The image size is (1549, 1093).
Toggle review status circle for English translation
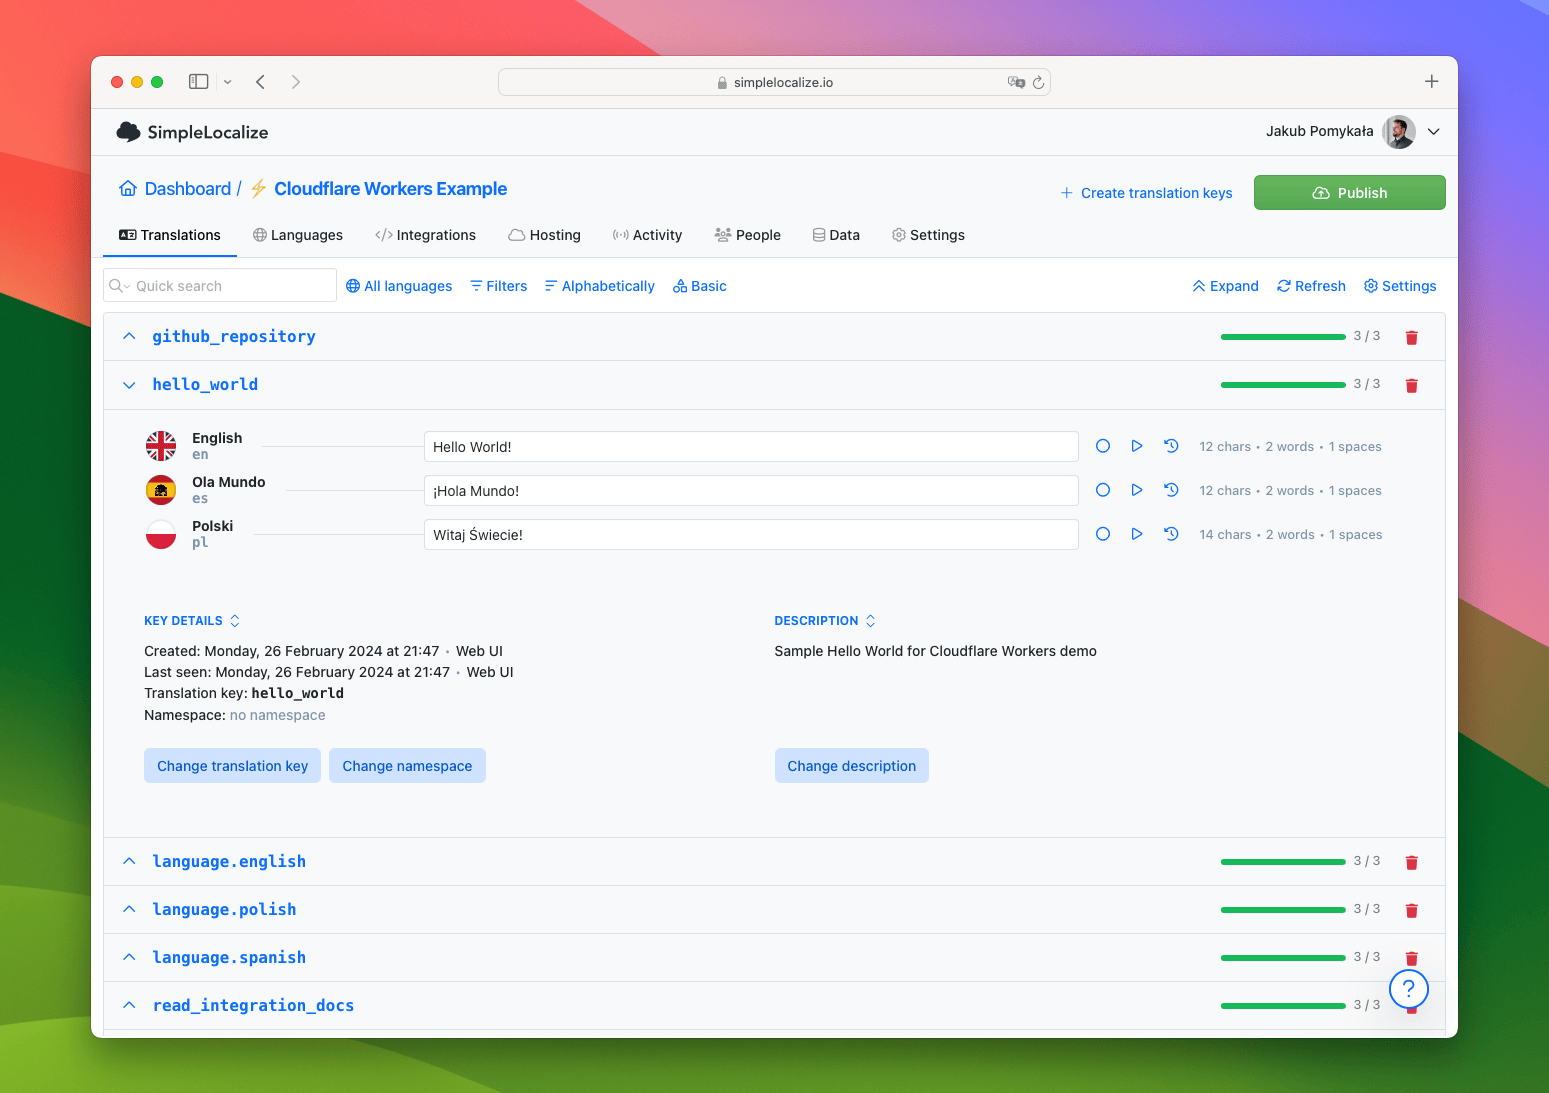(x=1103, y=446)
